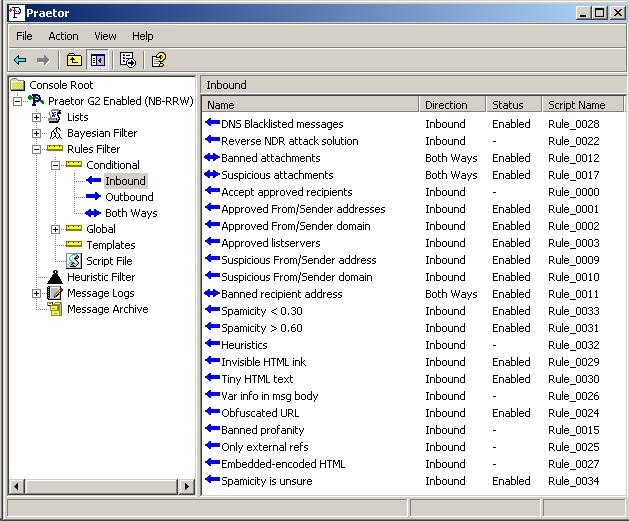The height and width of the screenshot is (521, 629).
Task: Open the View menu
Action: 105,36
